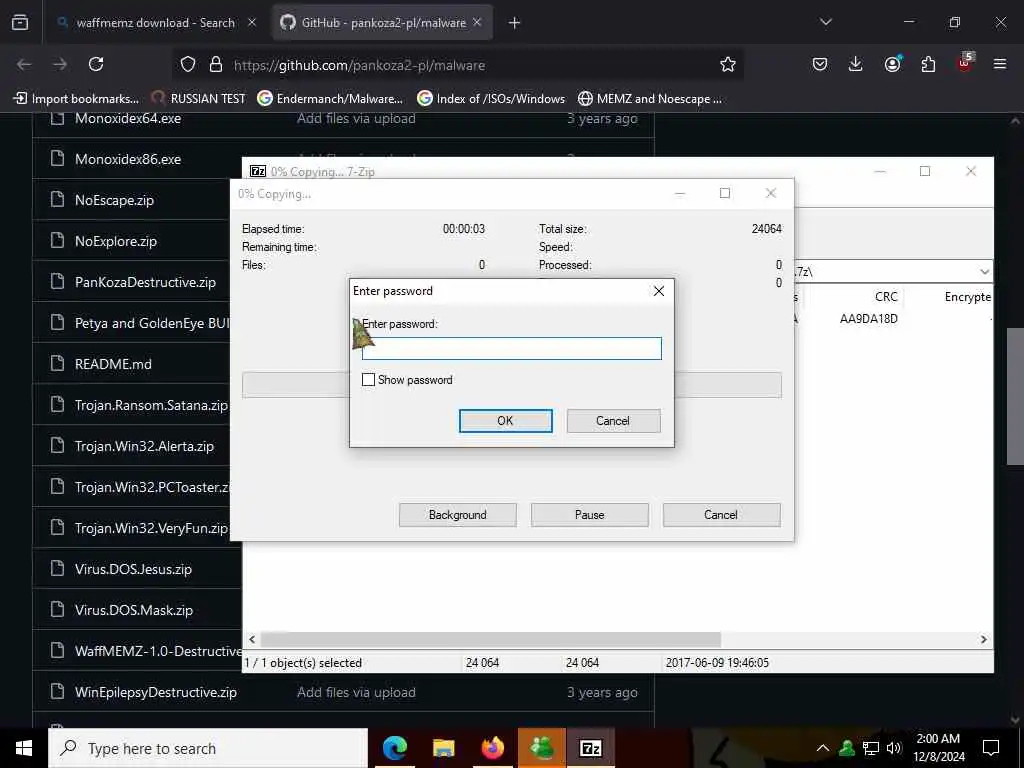Open the volume speaker tray icon
This screenshot has height=768, width=1024.
[x=894, y=748]
